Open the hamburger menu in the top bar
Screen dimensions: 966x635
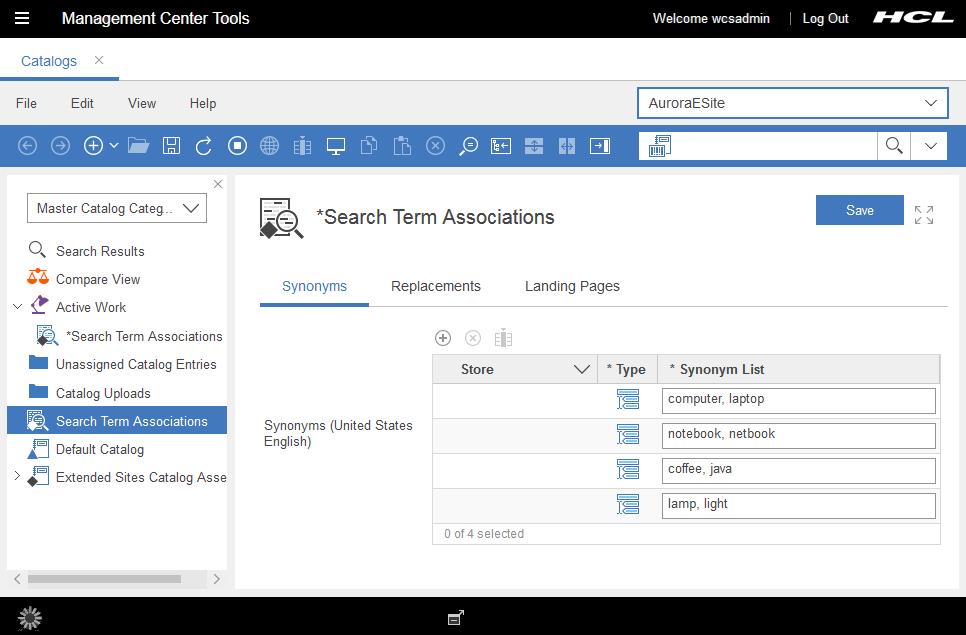(x=22, y=18)
